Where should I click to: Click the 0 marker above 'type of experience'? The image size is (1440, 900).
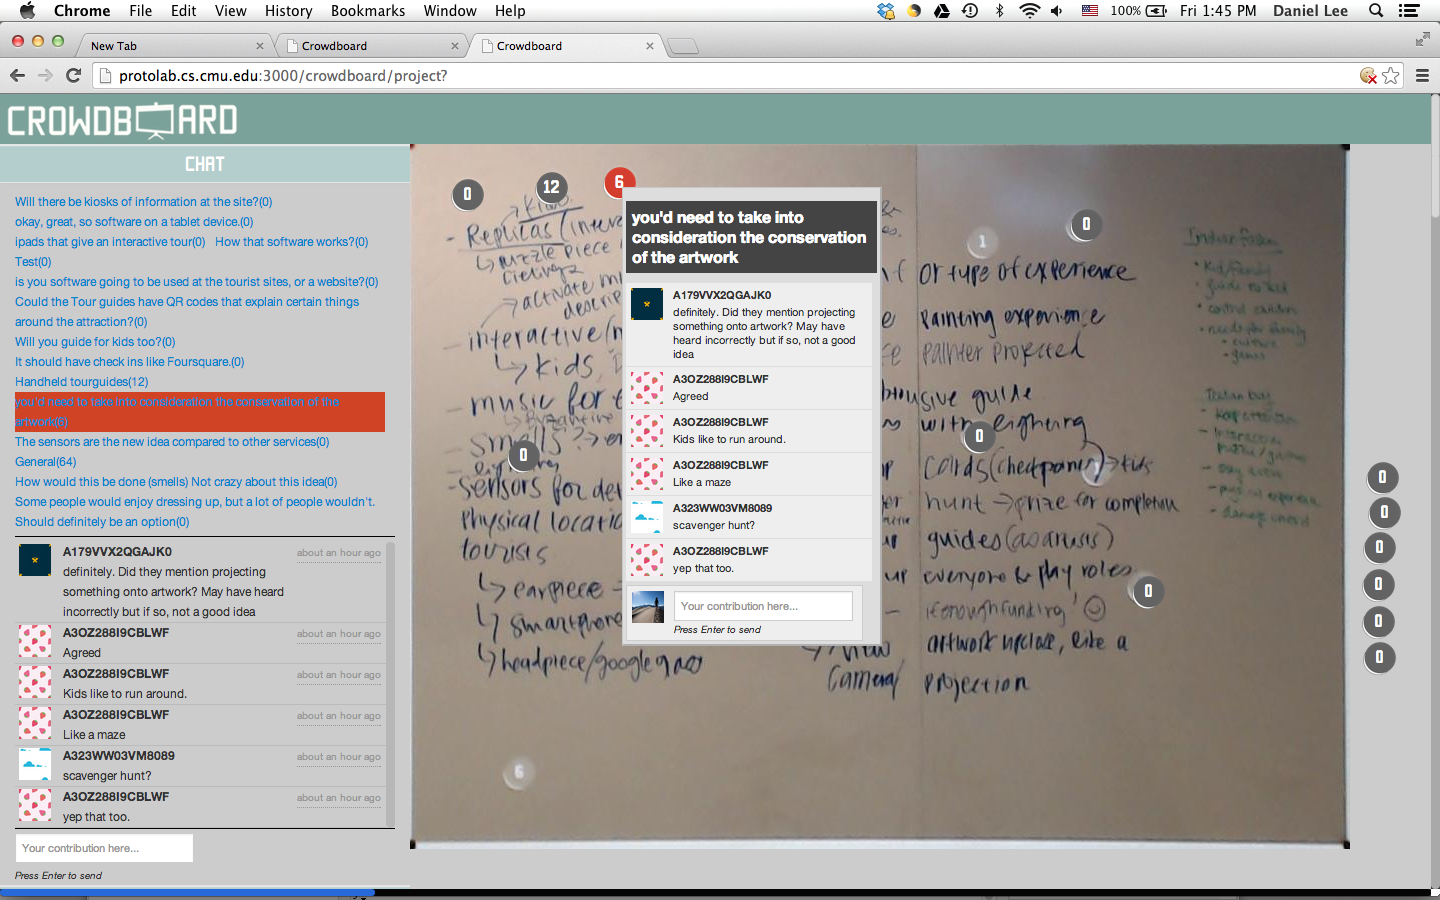click(1086, 224)
